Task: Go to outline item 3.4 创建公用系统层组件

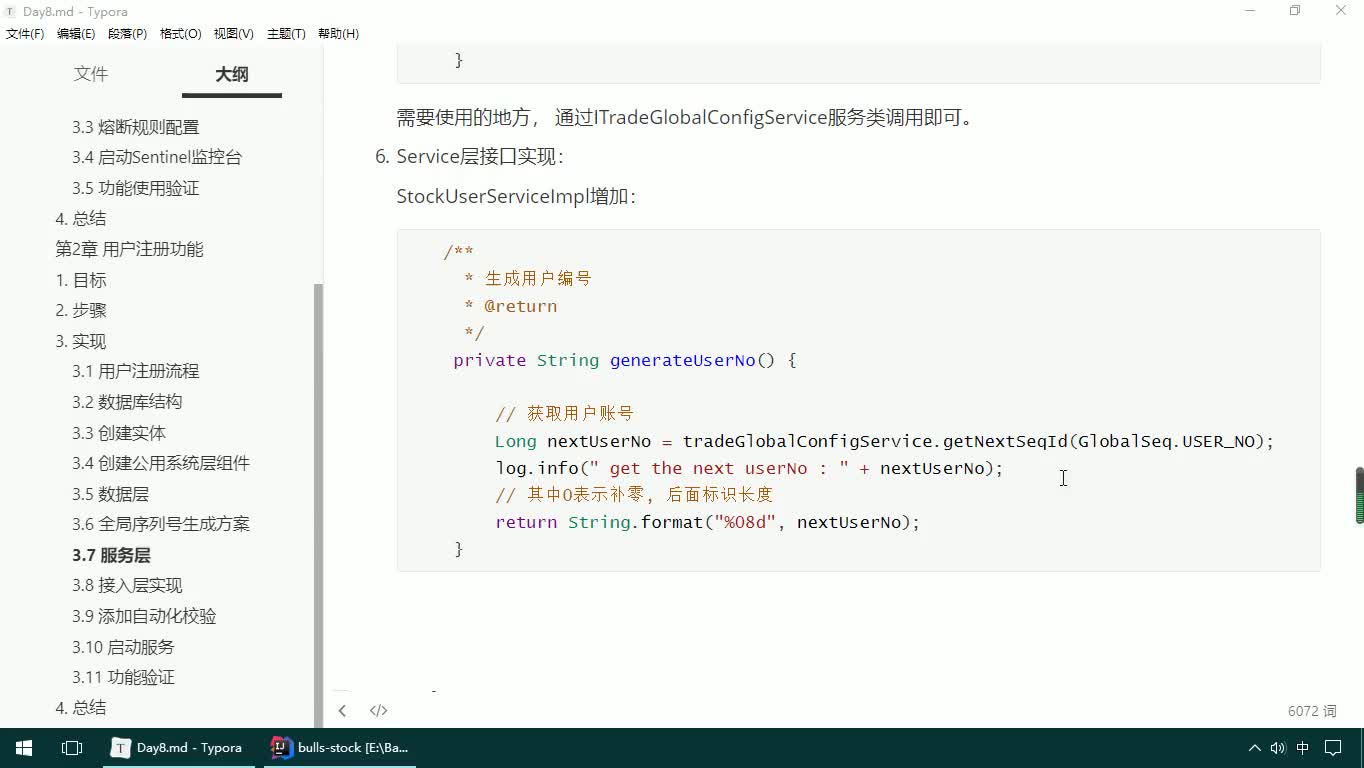Action: tap(161, 463)
